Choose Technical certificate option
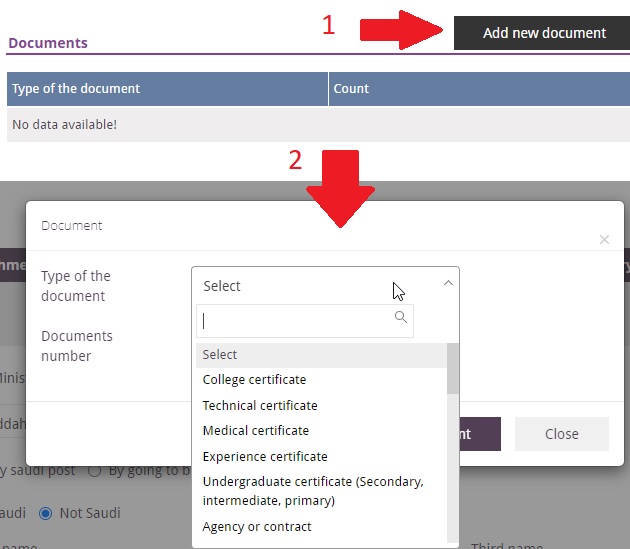630x549 pixels. coord(260,406)
